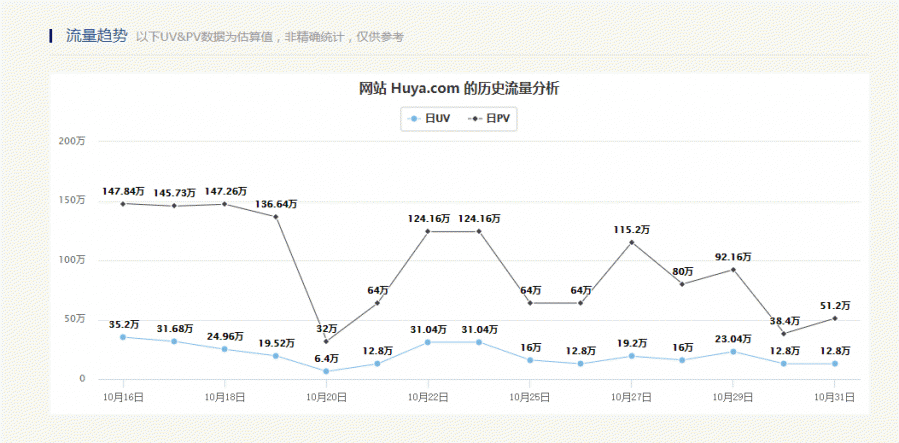Viewport: 899px width, 443px height.
Task: Select the 19.52万 UV data point
Action: tap(275, 356)
